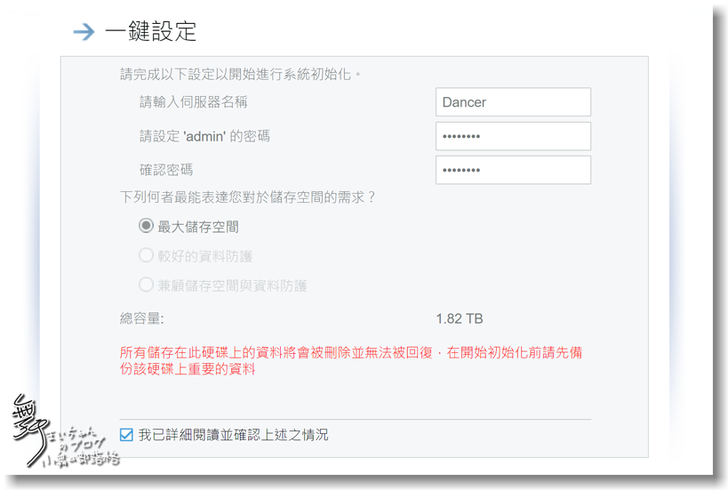Image resolution: width=728 pixels, height=490 pixels.
Task: Click the 確認密碼 password input field
Action: 513,170
